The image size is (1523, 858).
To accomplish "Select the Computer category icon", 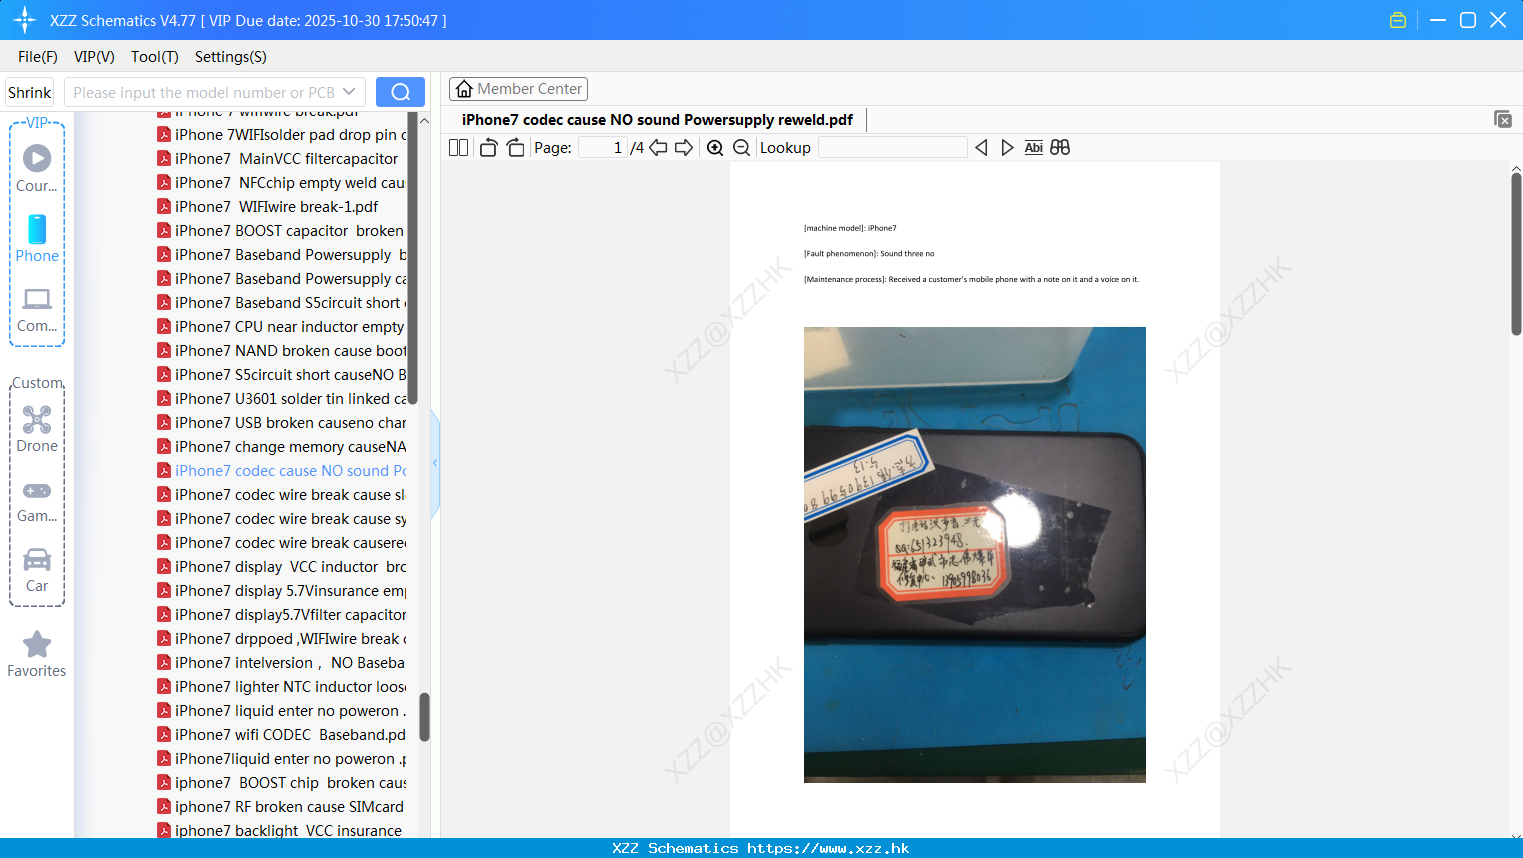I will click(37, 309).
